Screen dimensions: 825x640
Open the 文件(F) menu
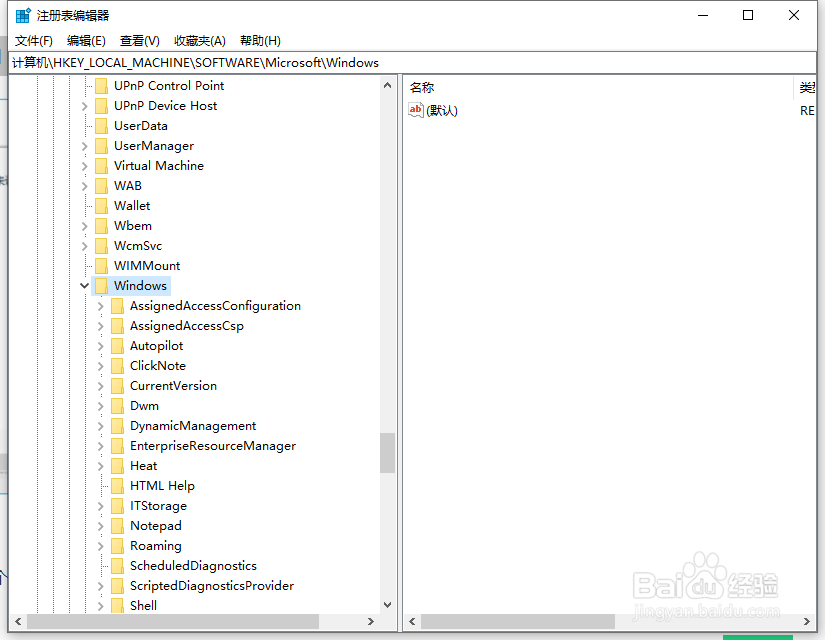[34, 41]
